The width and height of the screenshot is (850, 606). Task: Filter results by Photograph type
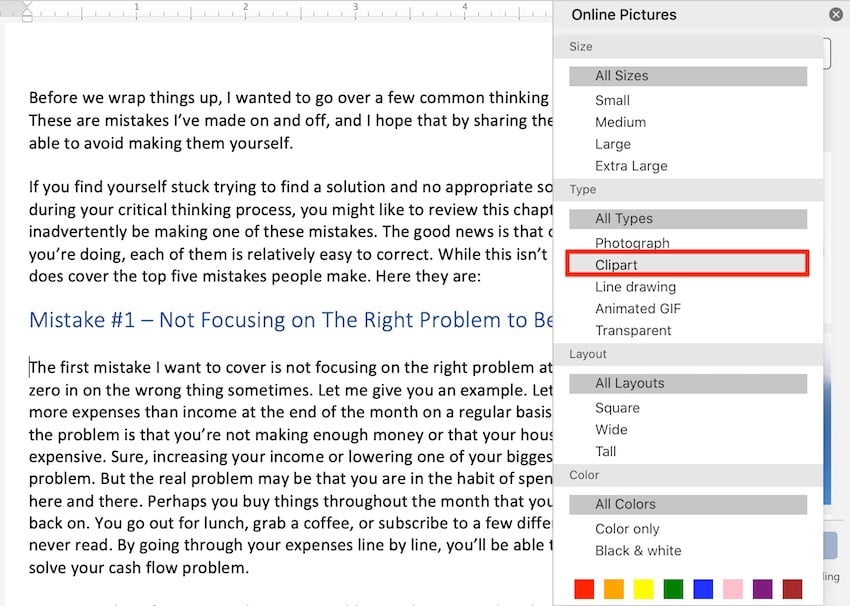click(632, 243)
